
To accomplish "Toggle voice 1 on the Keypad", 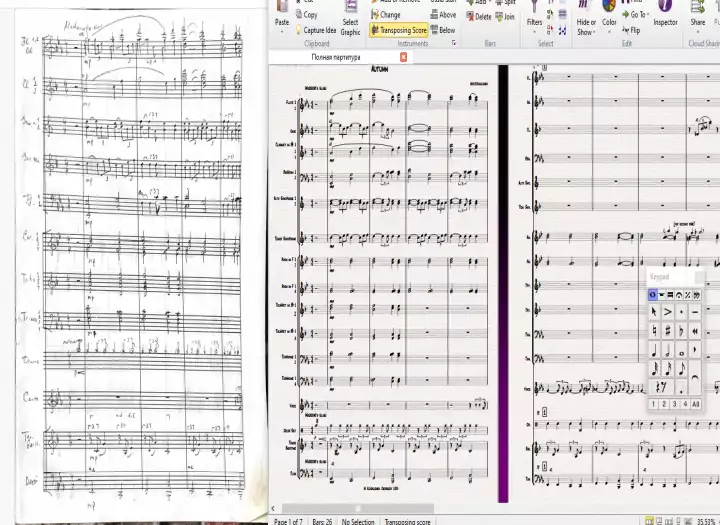I will [654, 404].
